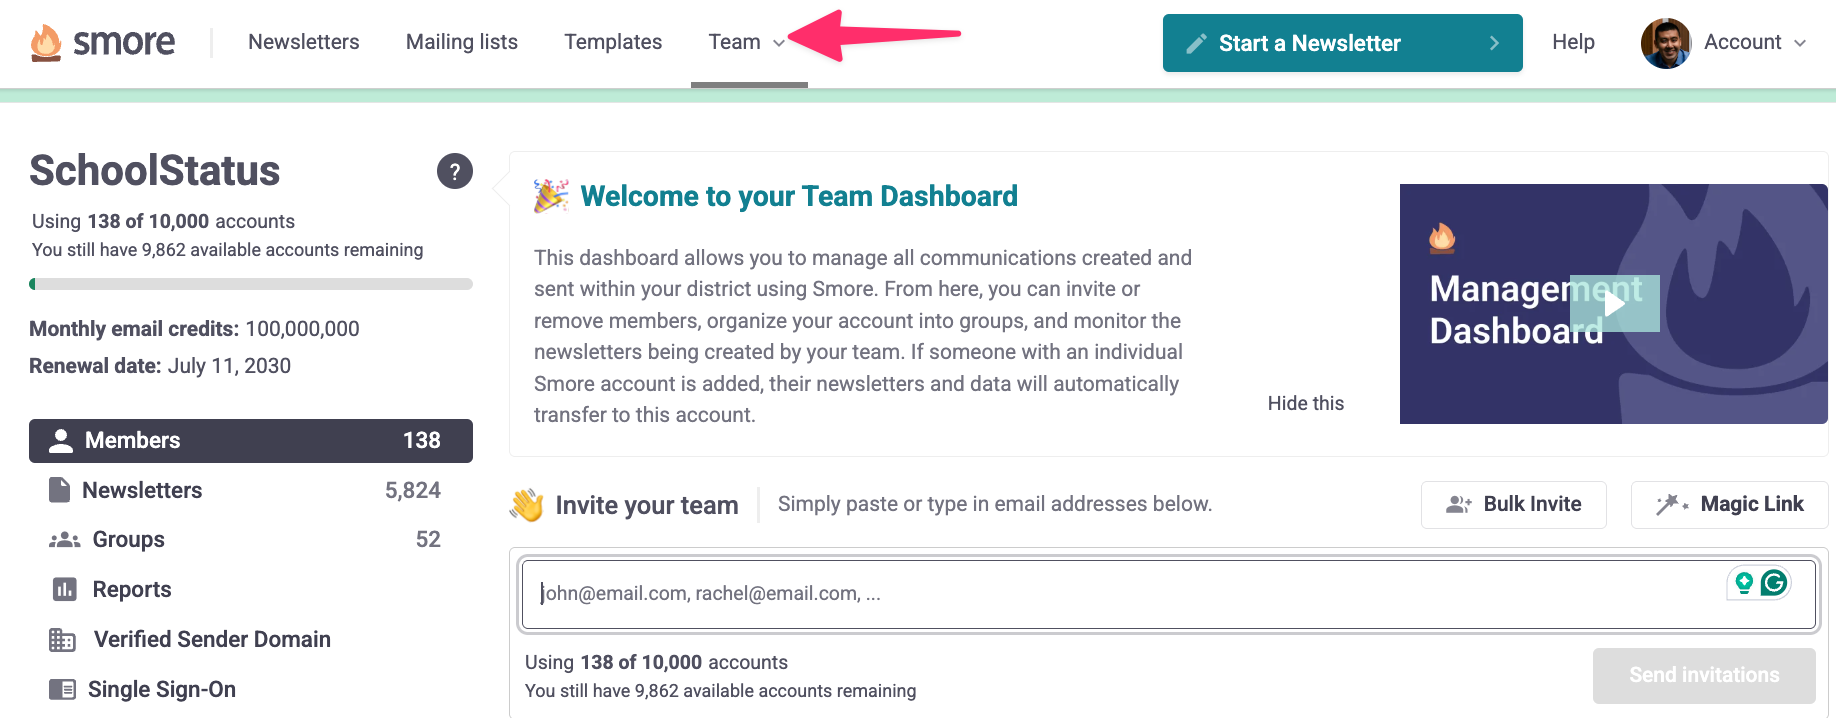Viewport: 1836px width, 718px height.
Task: Click the account profile avatar
Action: pos(1666,43)
